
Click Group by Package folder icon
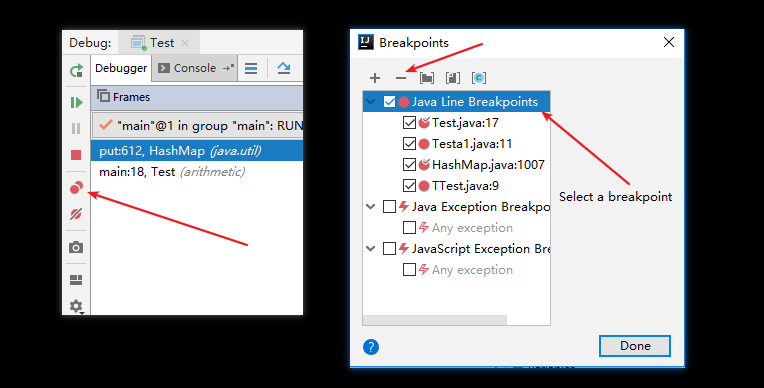coord(427,78)
